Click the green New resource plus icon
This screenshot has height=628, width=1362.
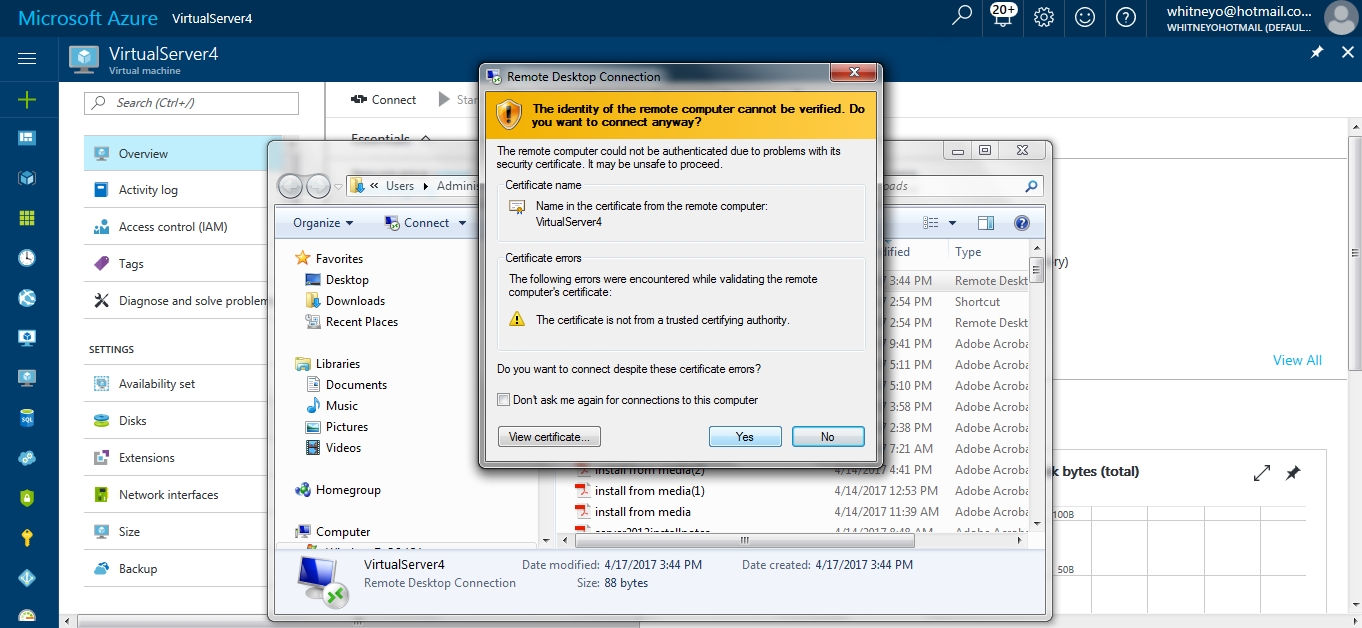pyautogui.click(x=27, y=99)
